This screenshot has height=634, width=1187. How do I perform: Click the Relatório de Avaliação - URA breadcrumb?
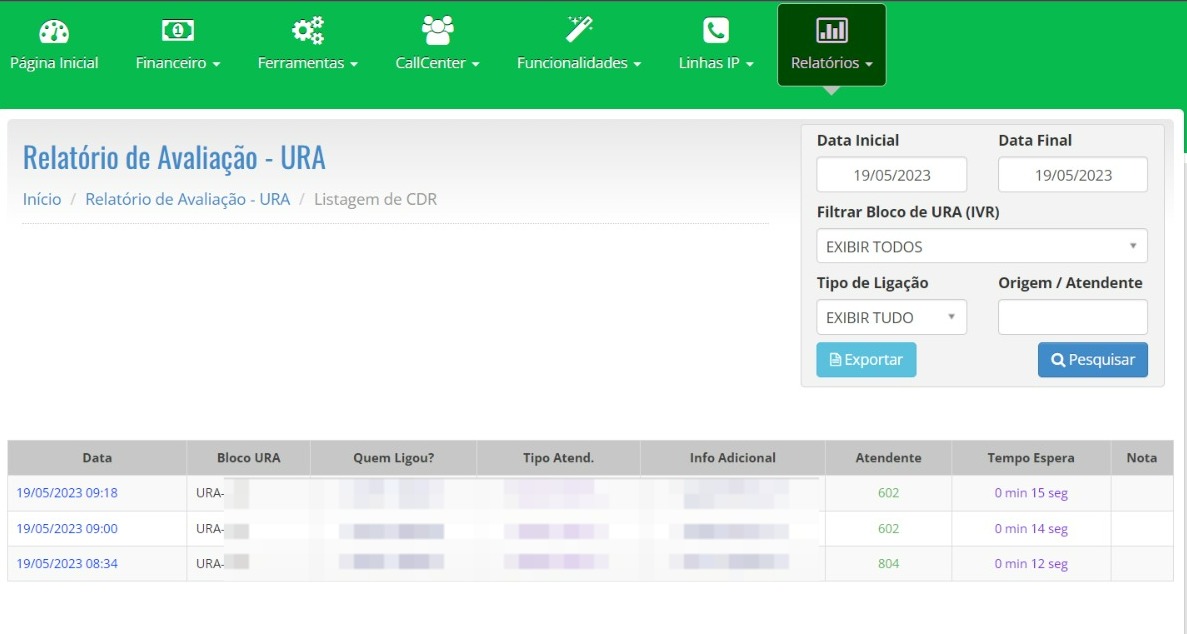(187, 199)
